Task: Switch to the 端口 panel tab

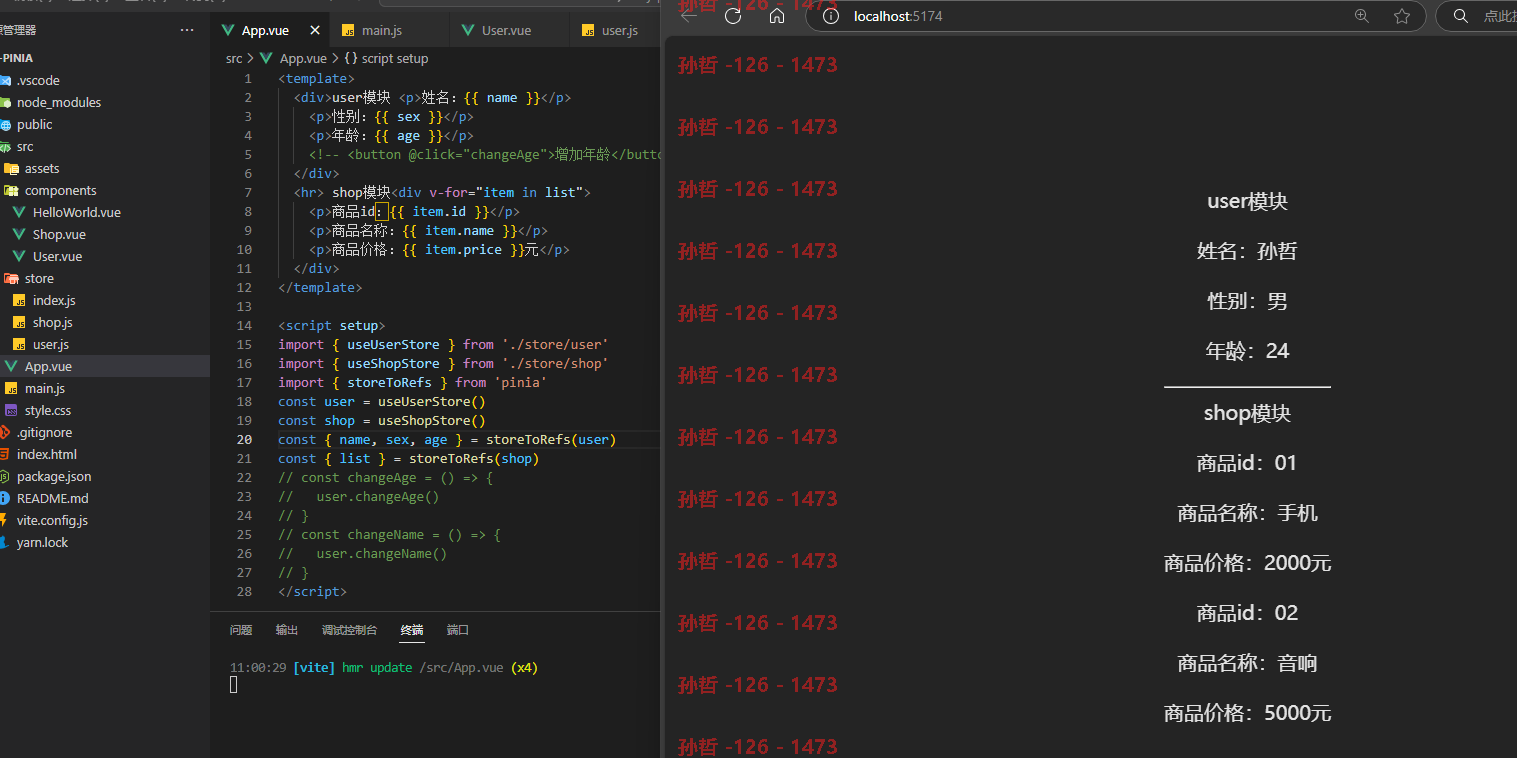Action: pos(458,630)
